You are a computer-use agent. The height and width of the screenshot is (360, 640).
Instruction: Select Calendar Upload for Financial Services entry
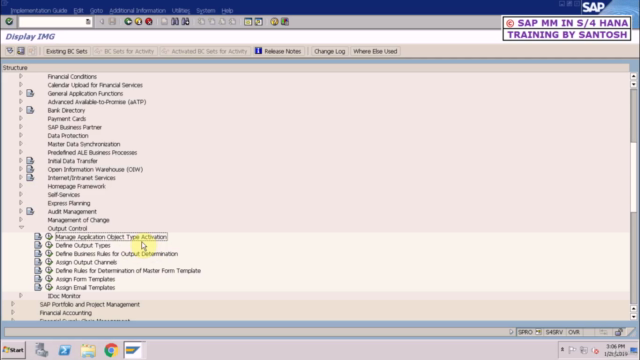[x=95, y=85]
